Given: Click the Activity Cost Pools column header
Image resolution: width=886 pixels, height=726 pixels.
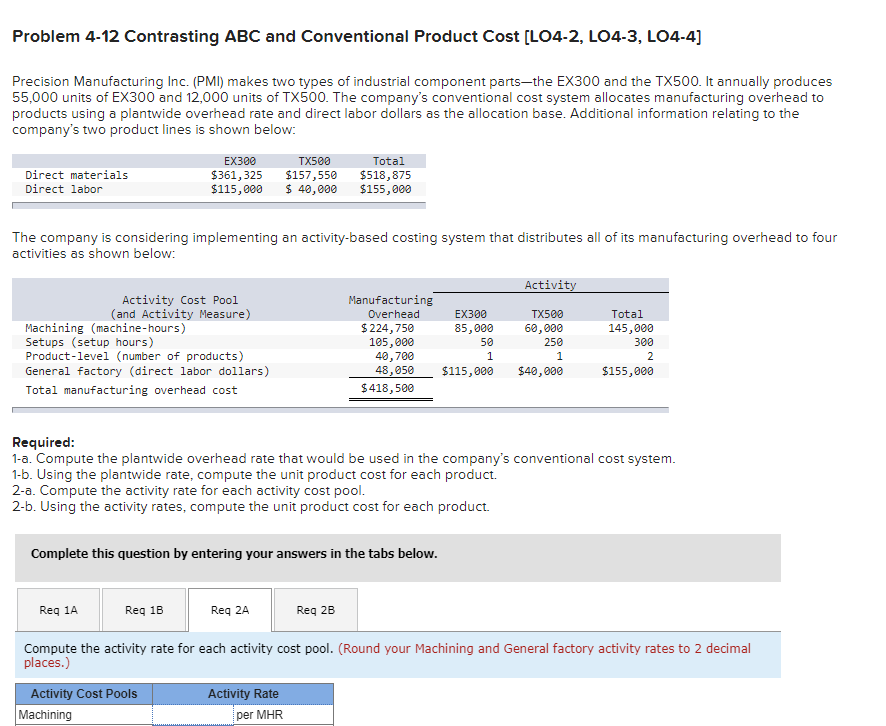Looking at the screenshot, I should tap(83, 693).
